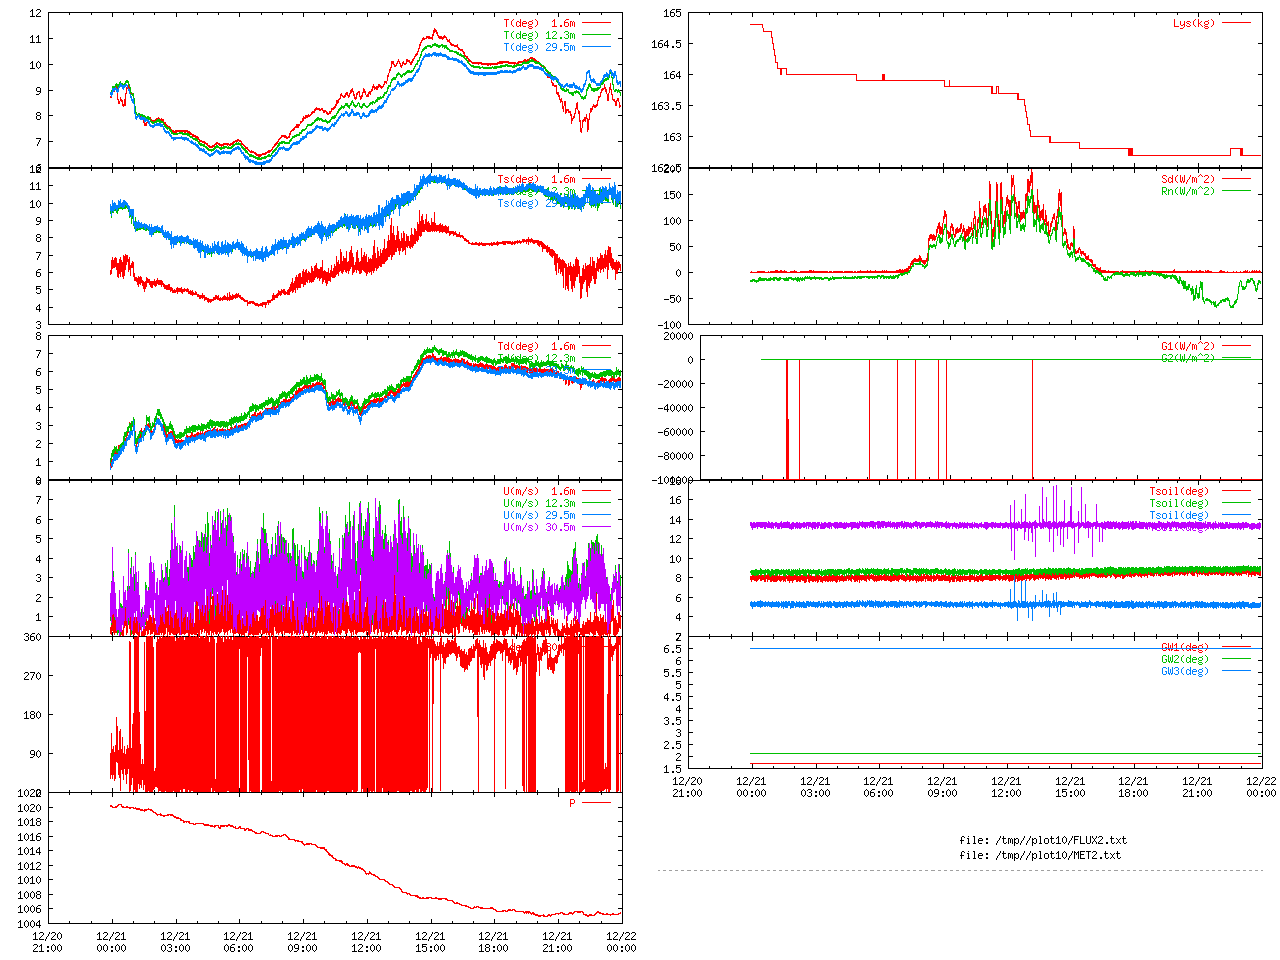This screenshot has width=1280, height=960.
Task: Click the red Tsoil(deg) legend entry
Action: click(1178, 491)
